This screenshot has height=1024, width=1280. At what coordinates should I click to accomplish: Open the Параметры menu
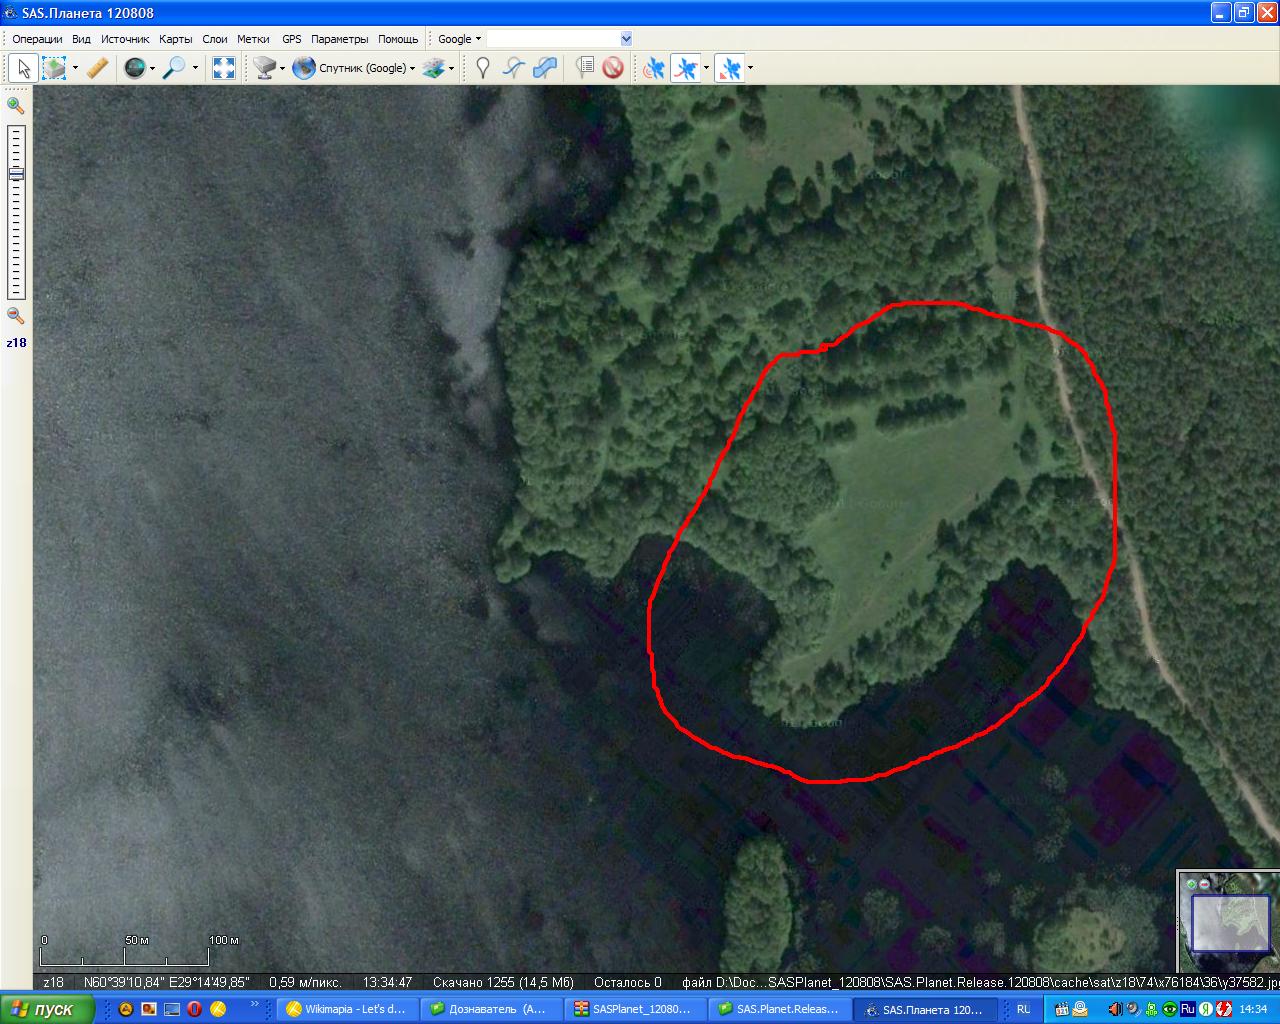point(339,39)
